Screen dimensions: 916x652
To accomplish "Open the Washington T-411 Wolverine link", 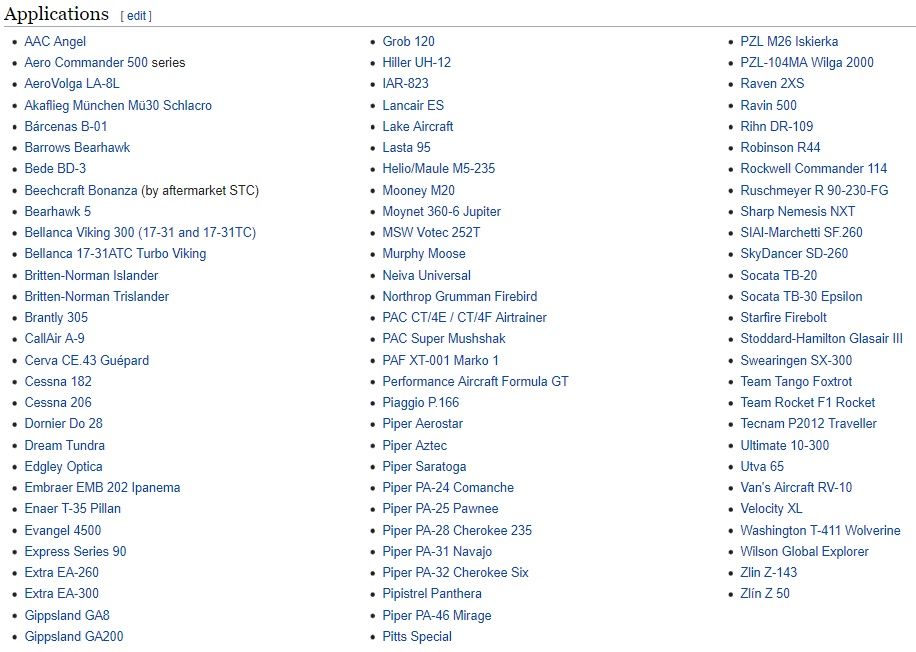I will click(820, 530).
